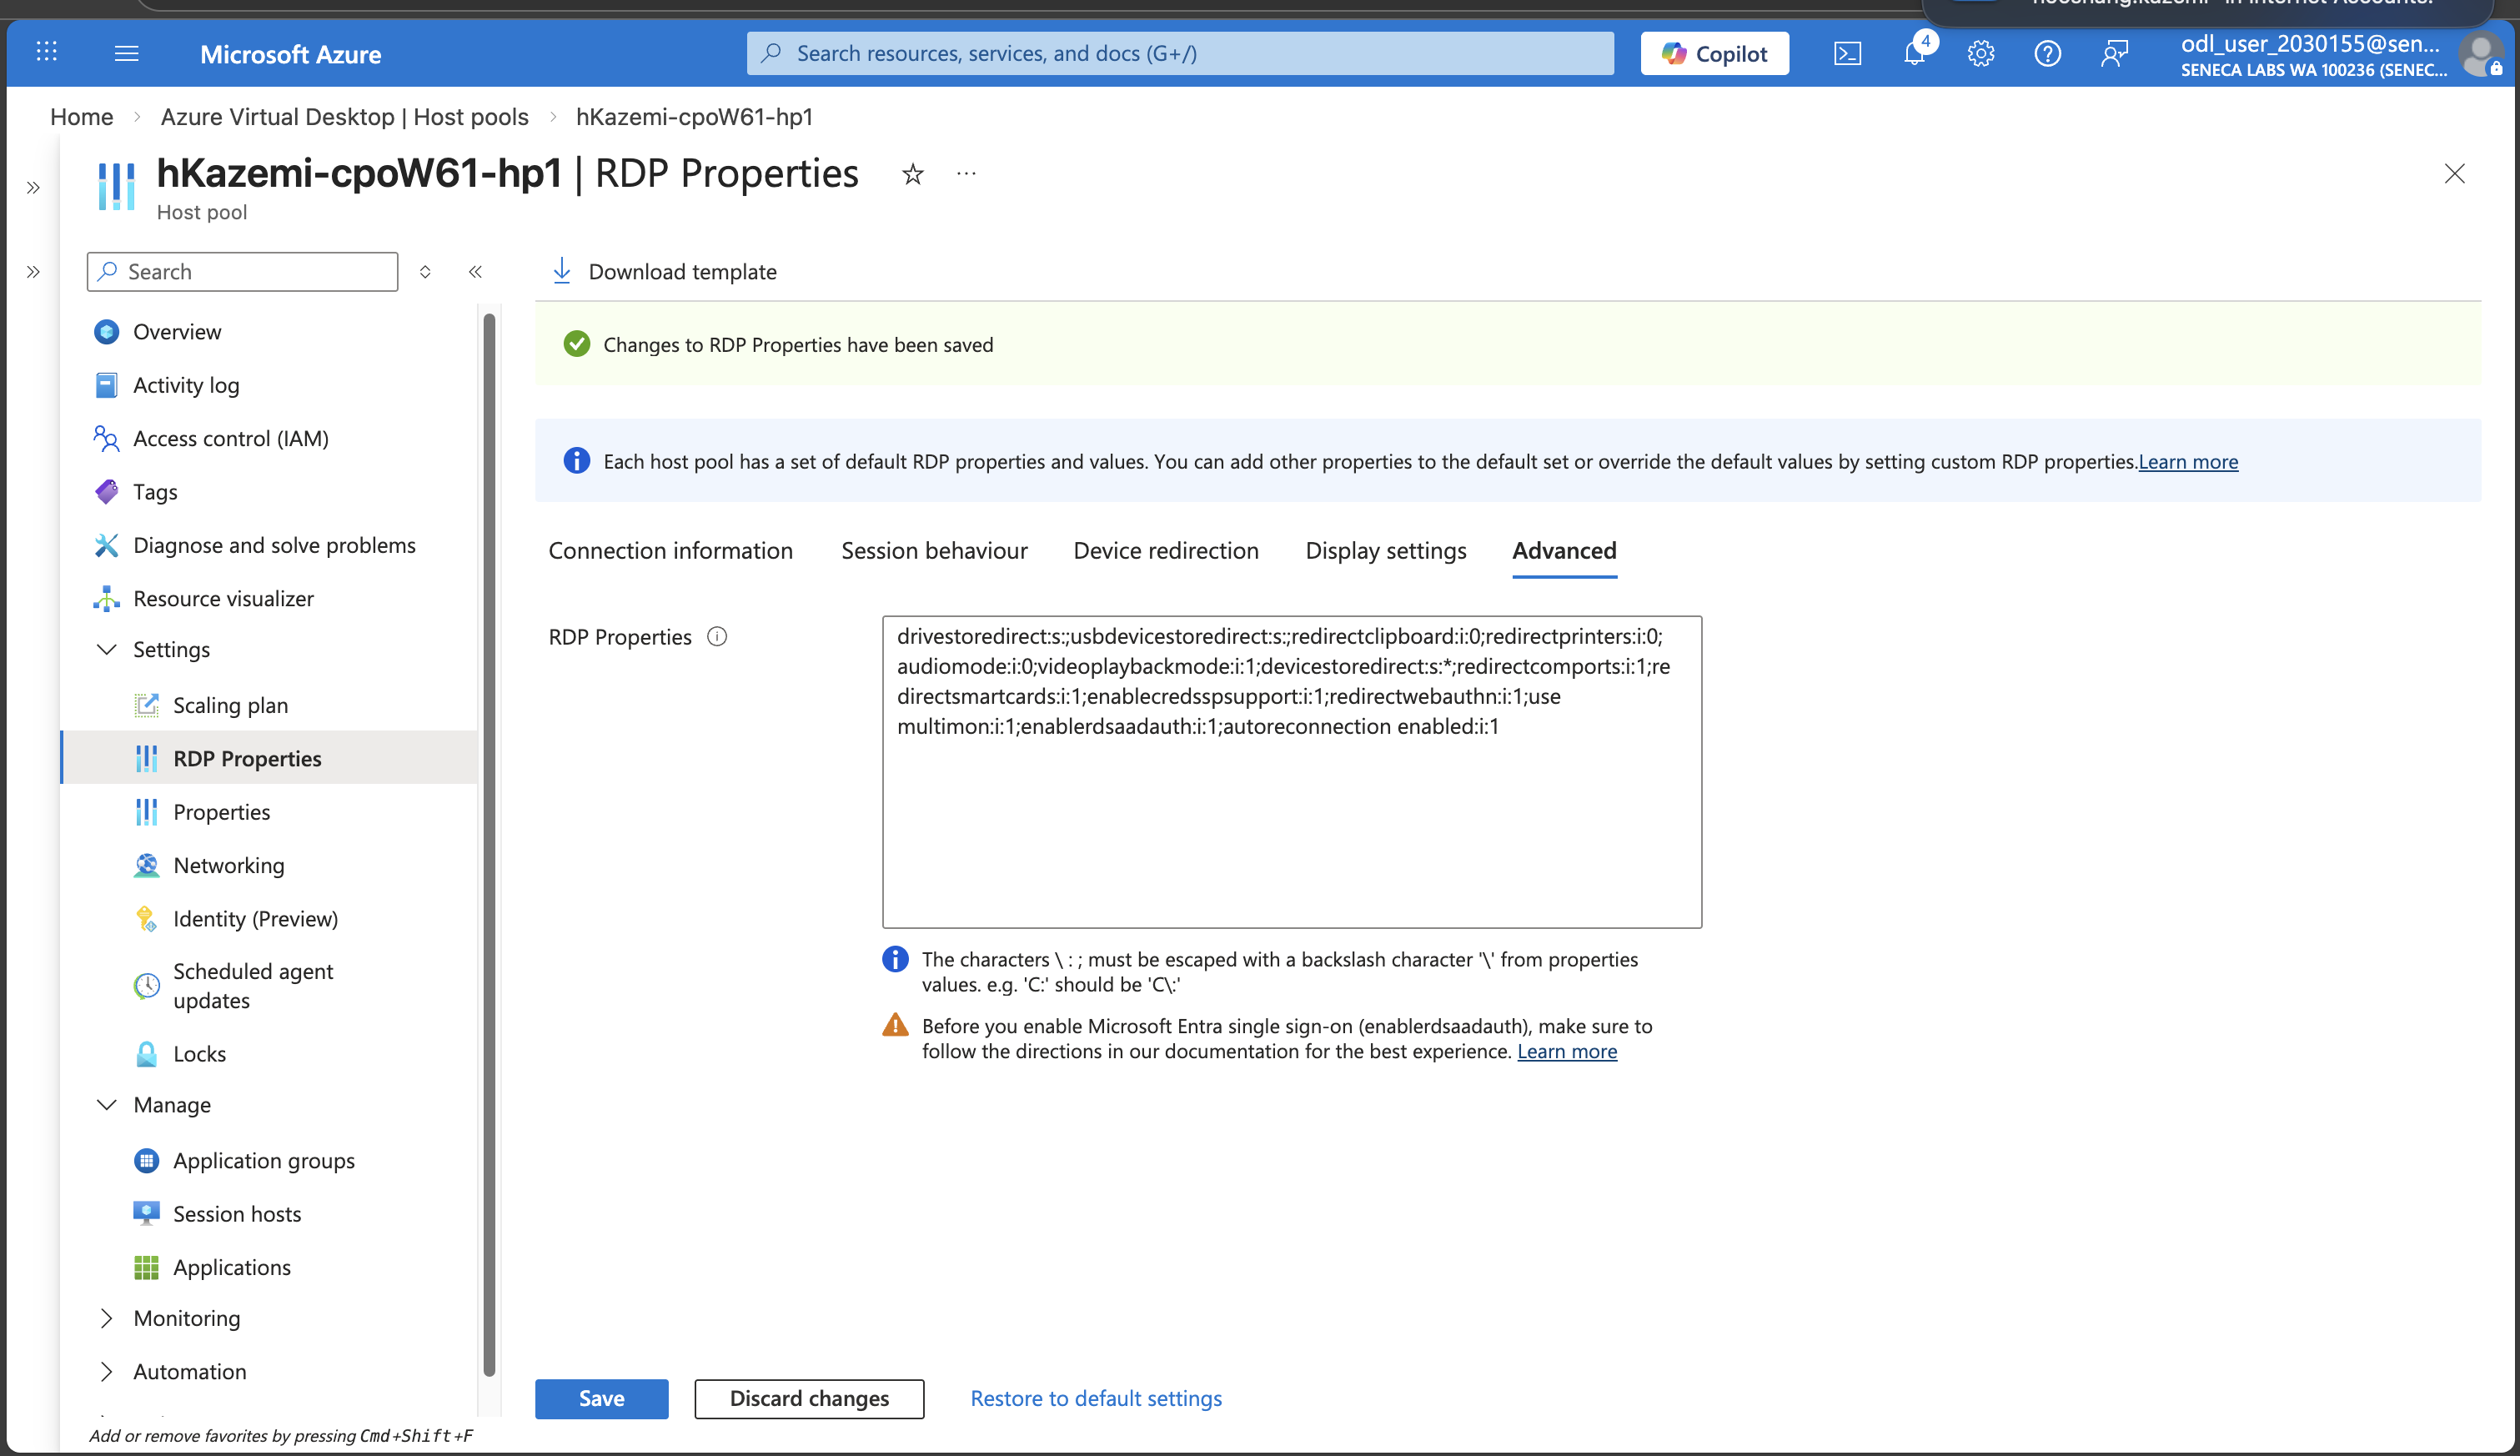2520x1456 pixels.
Task: Click Discard changes button
Action: click(809, 1398)
